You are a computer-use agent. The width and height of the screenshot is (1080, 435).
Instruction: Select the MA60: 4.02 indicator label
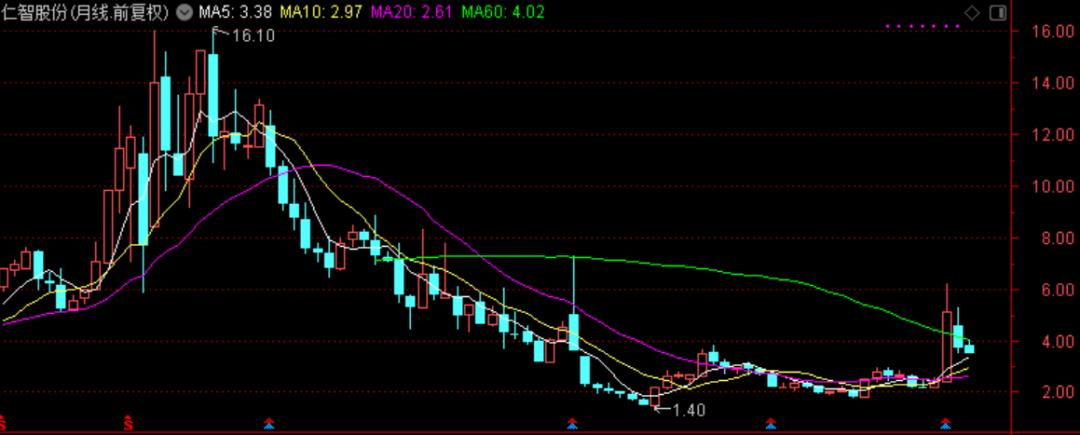coord(502,12)
